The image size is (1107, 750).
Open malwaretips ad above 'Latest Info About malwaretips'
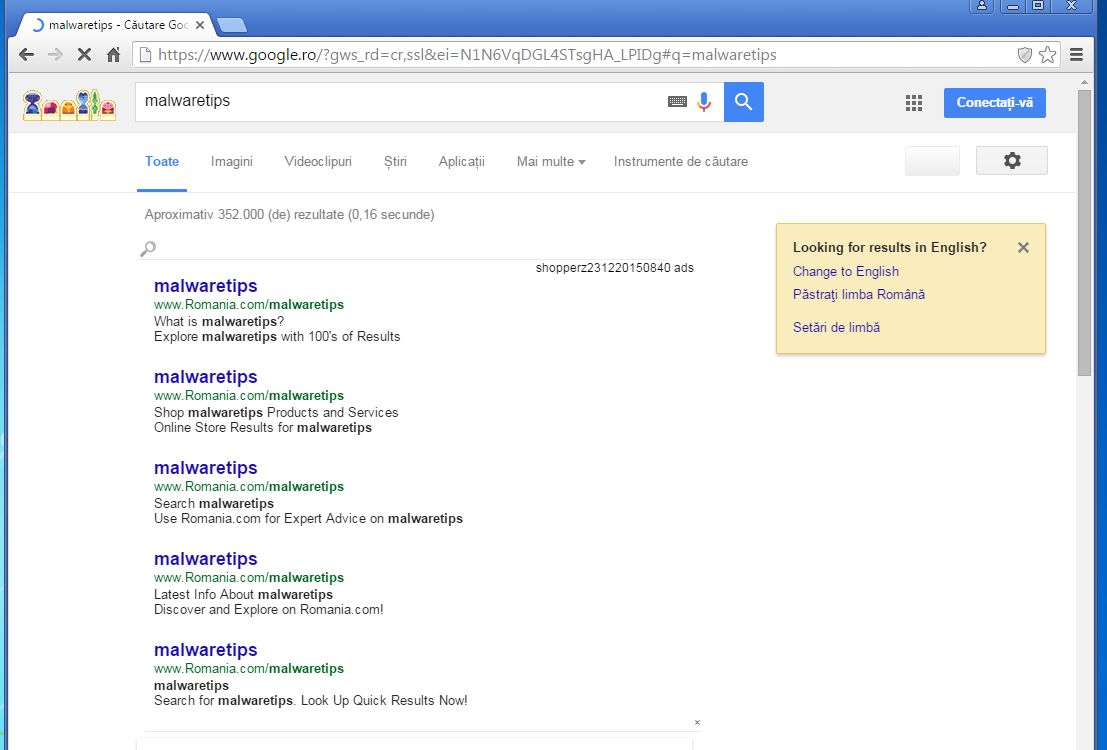pyautogui.click(x=205, y=559)
